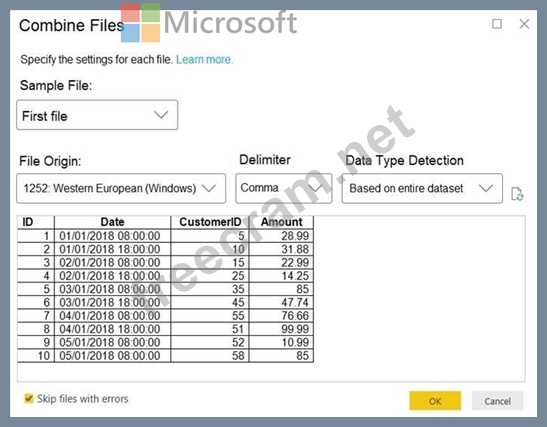Image resolution: width=547 pixels, height=427 pixels.
Task: Click the Cancel button
Action: (497, 401)
